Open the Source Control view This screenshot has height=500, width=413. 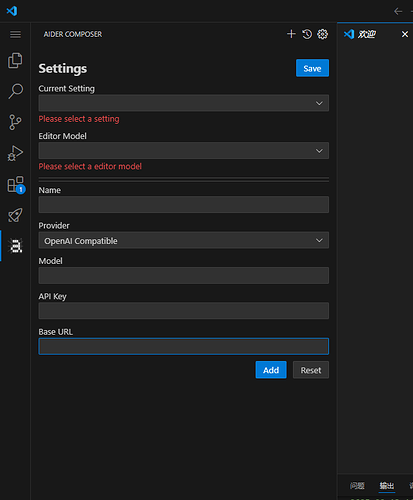(x=15, y=122)
